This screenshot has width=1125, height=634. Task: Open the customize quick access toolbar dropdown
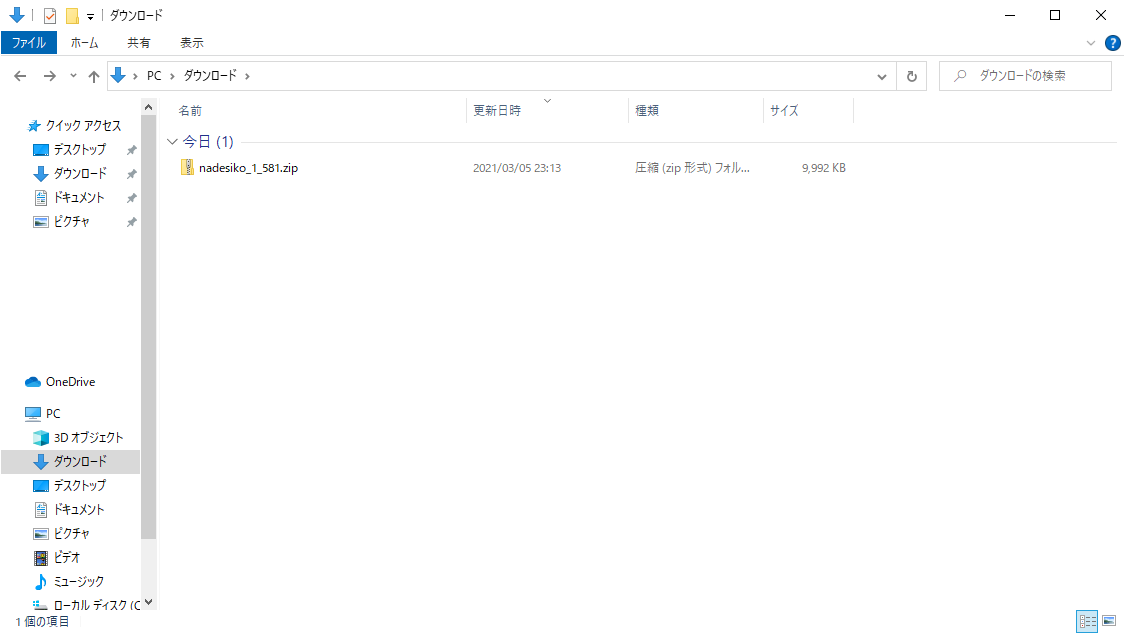click(90, 16)
